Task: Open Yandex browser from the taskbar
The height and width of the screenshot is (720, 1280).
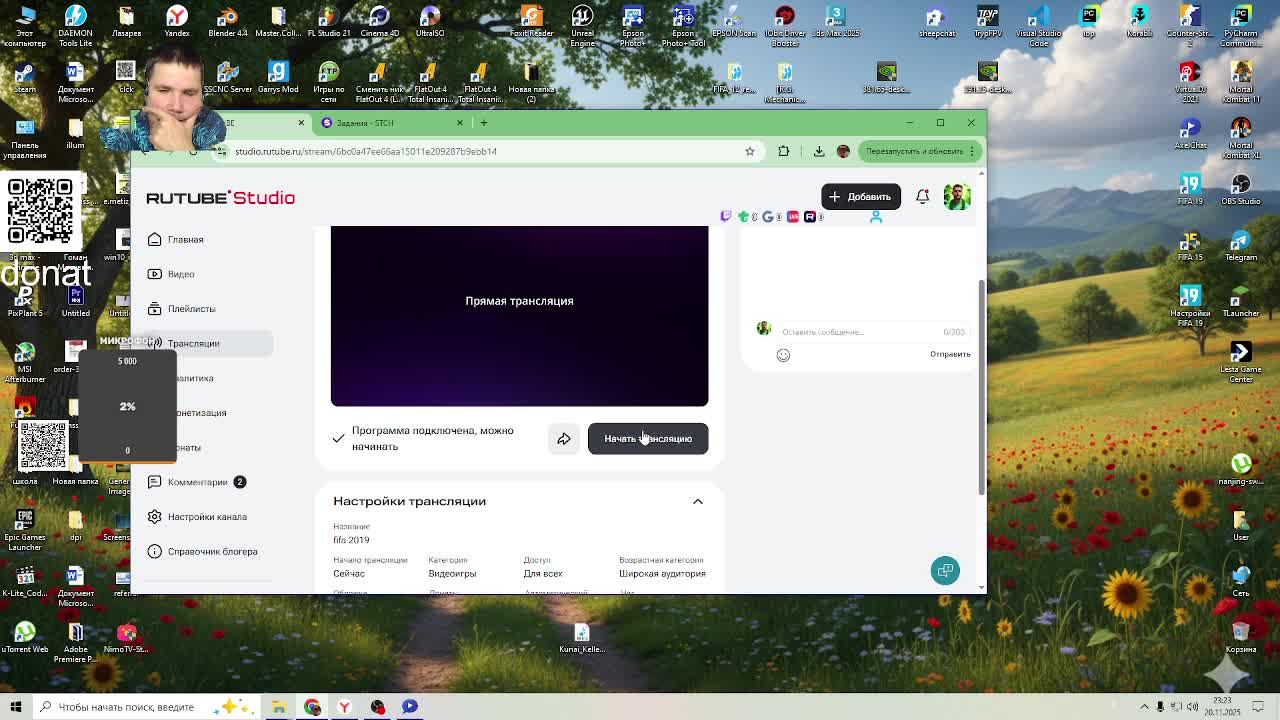Action: point(344,707)
